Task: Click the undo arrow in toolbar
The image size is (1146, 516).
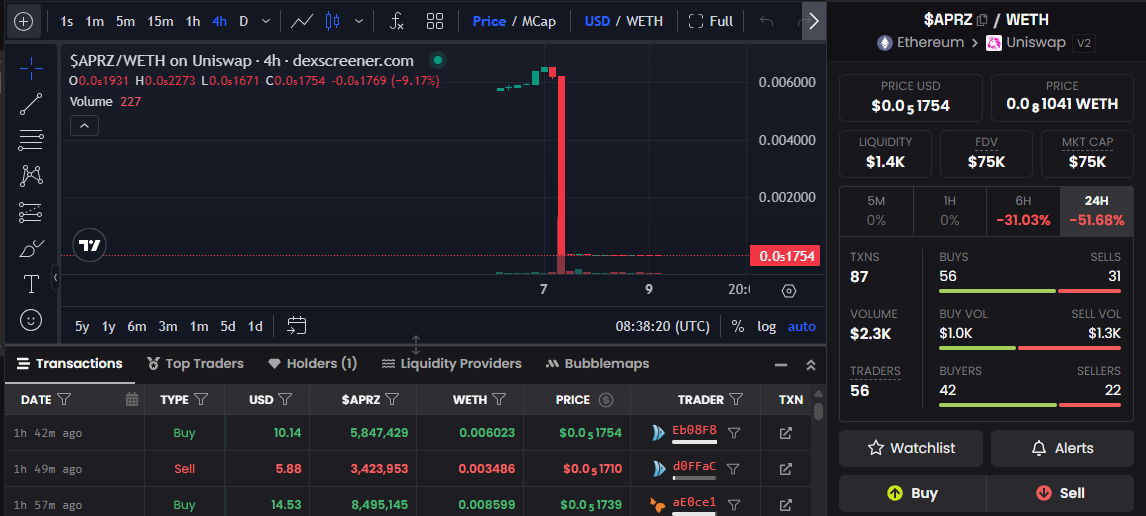Action: [x=767, y=21]
